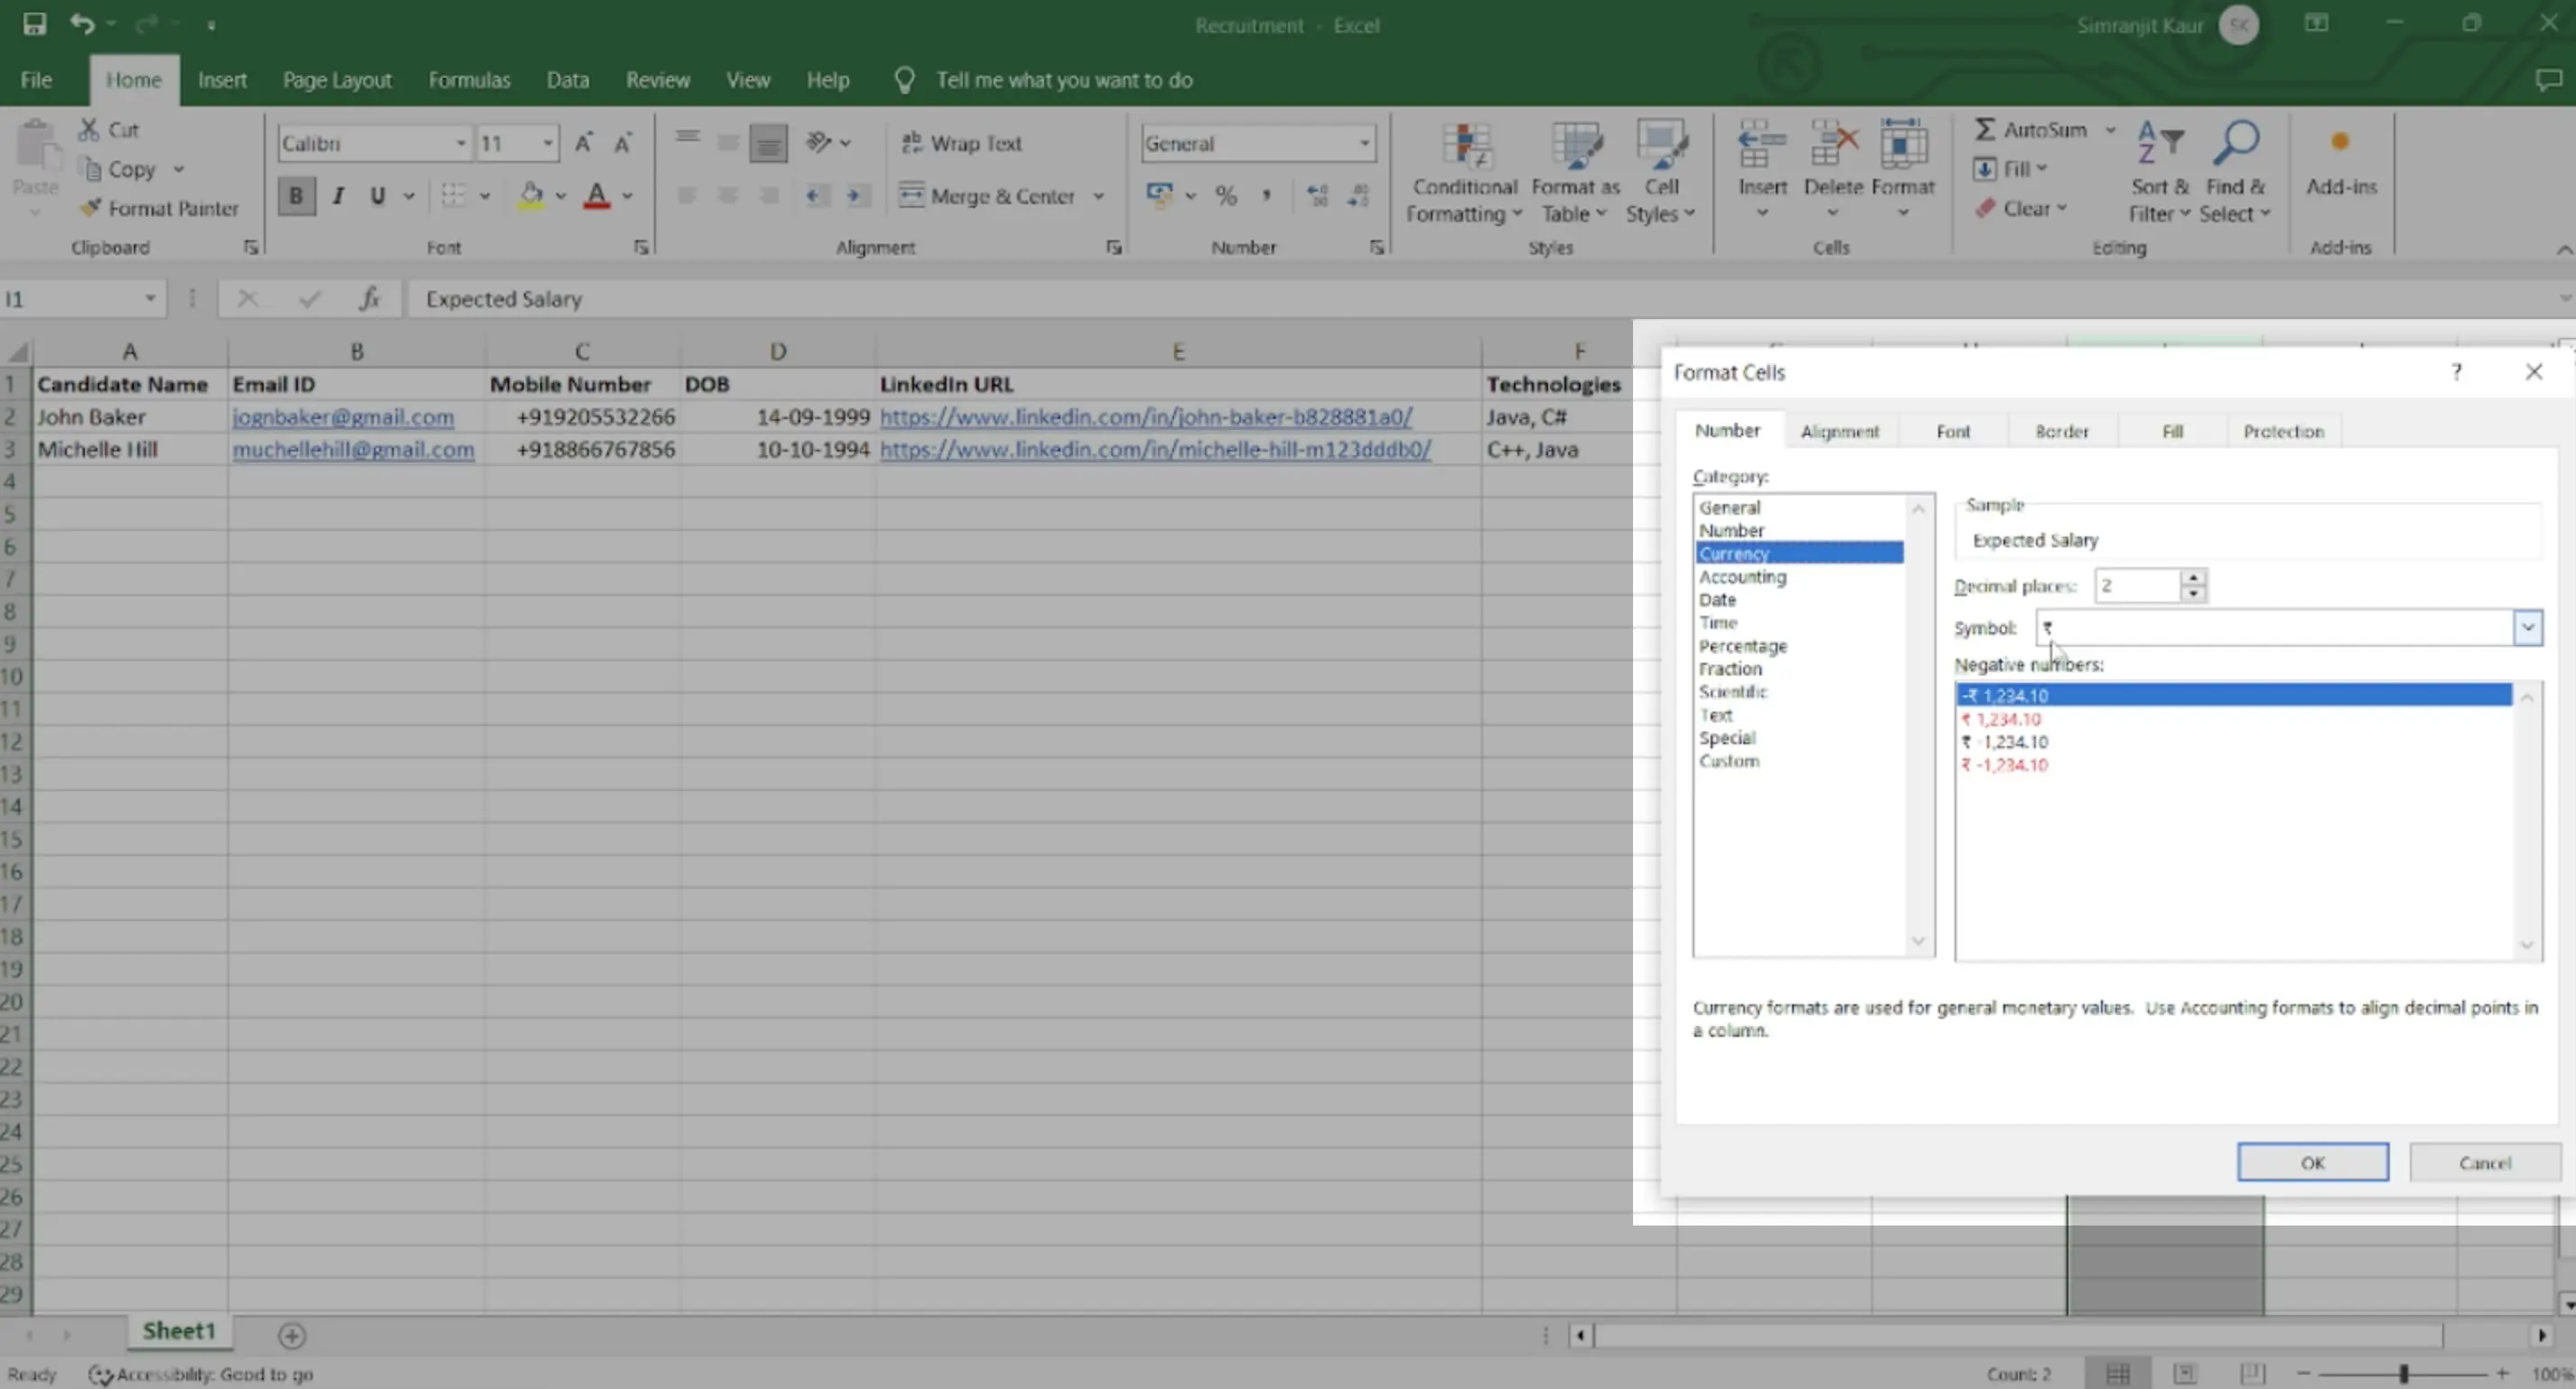Open the File menu tab
Screen dimensions: 2576x1389
[36, 80]
